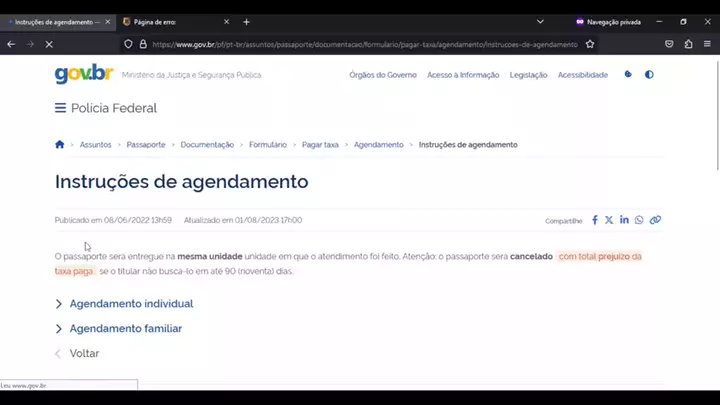Click the home icon in breadcrumb

(60, 145)
